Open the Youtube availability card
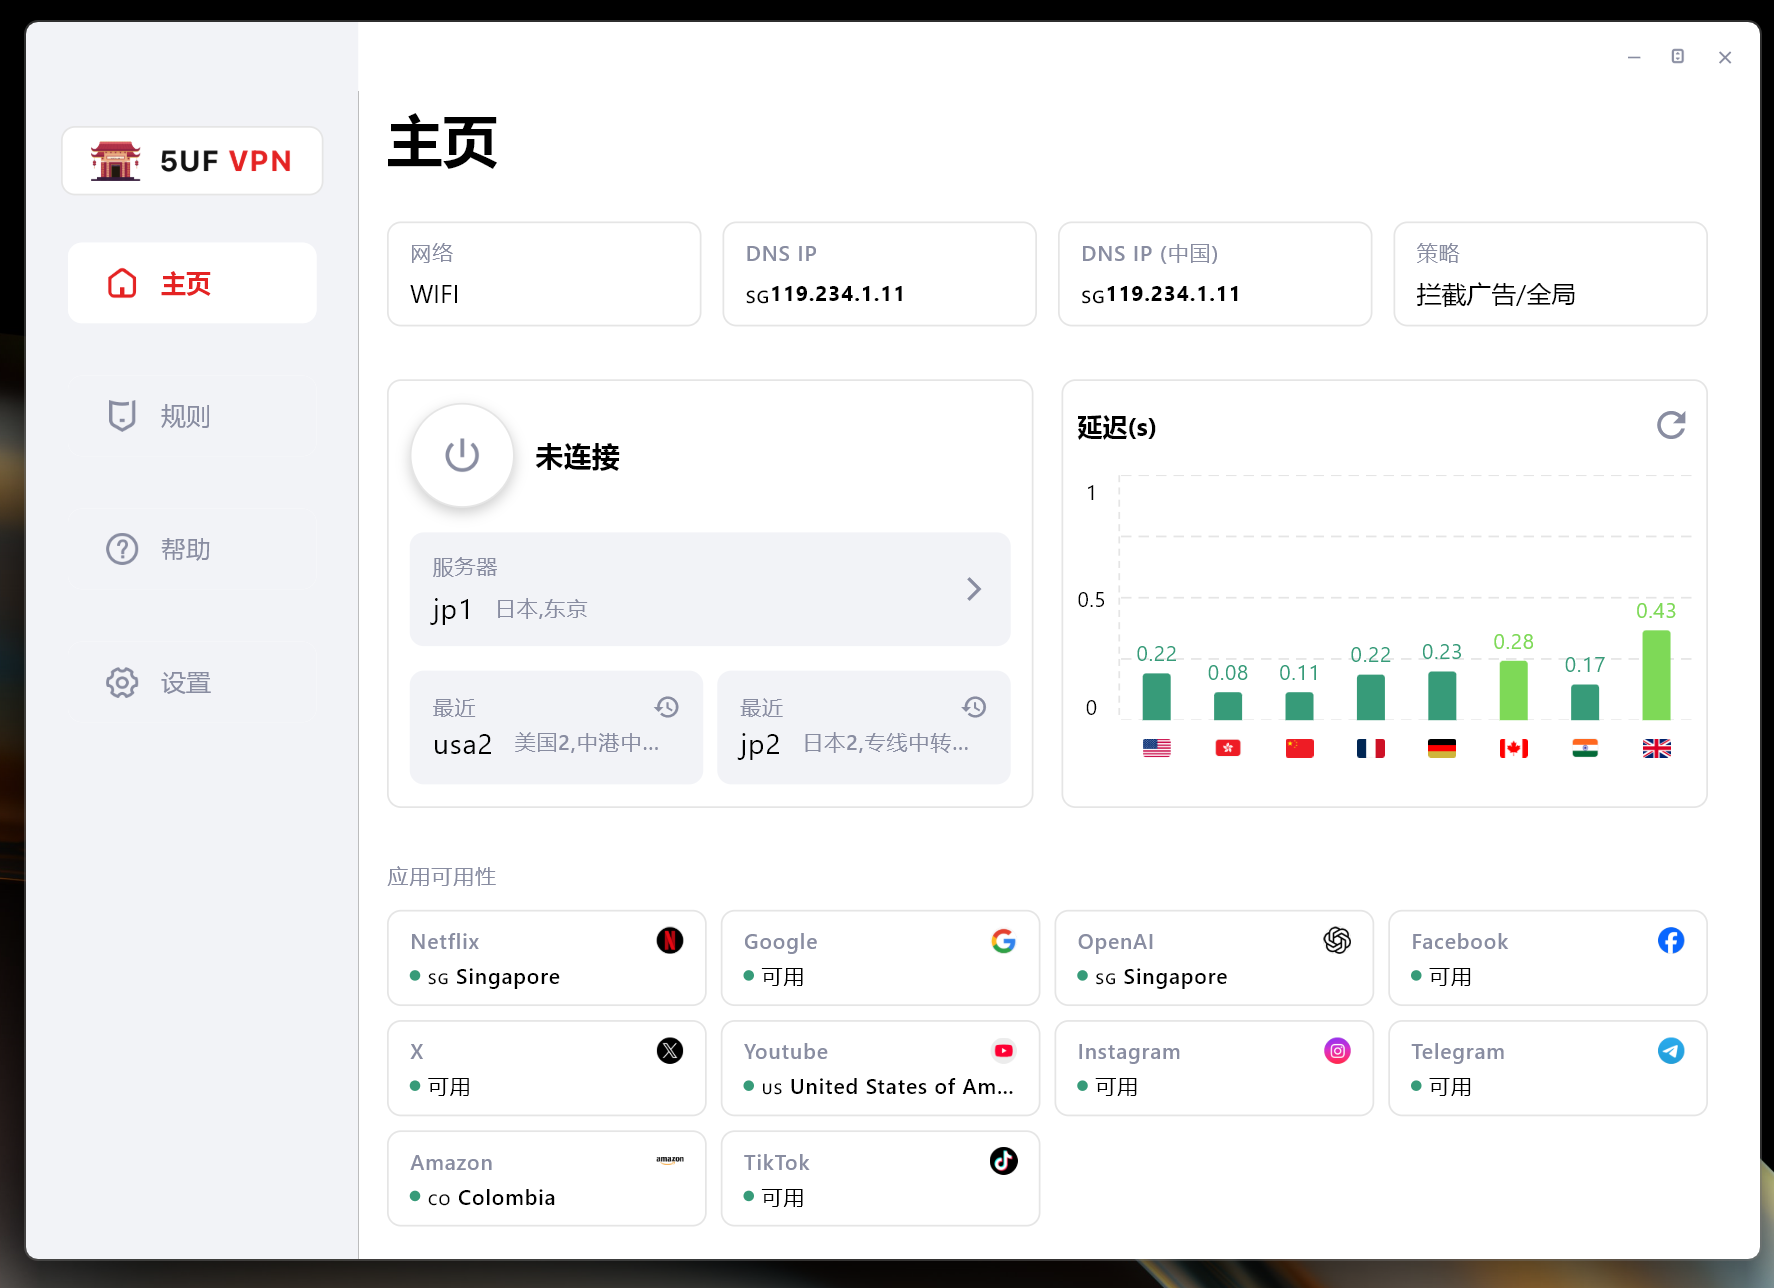 pyautogui.click(x=879, y=1068)
